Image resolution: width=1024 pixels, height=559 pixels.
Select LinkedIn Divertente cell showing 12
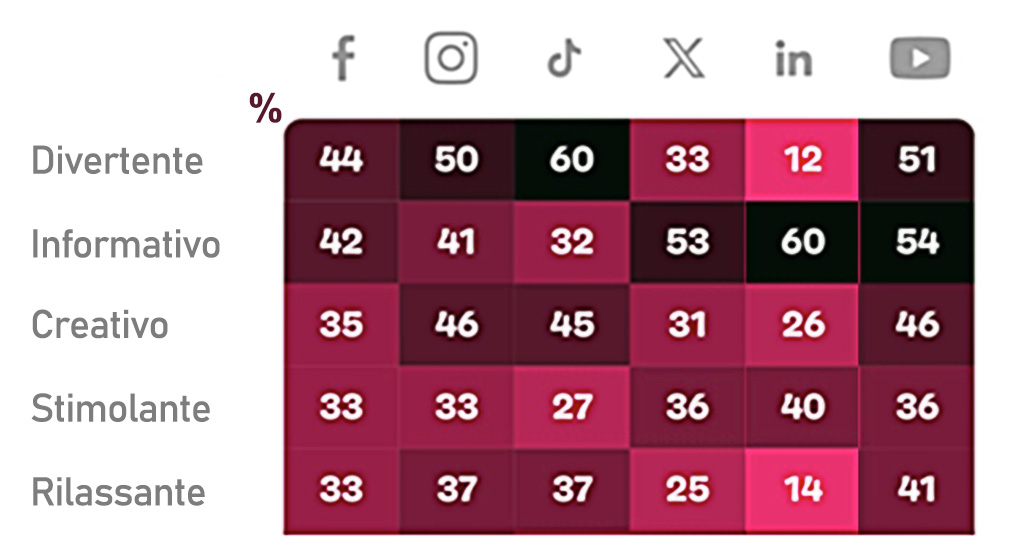[802, 160]
